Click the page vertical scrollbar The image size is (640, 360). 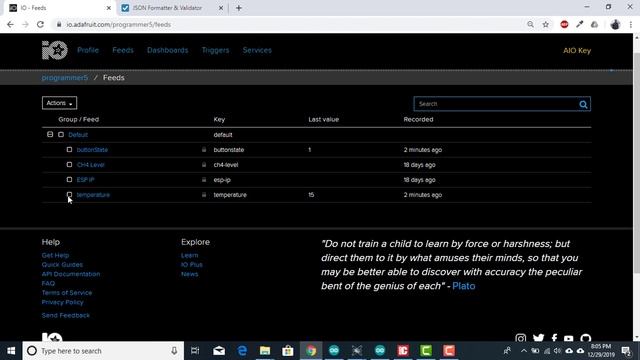pyautogui.click(x=637, y=163)
